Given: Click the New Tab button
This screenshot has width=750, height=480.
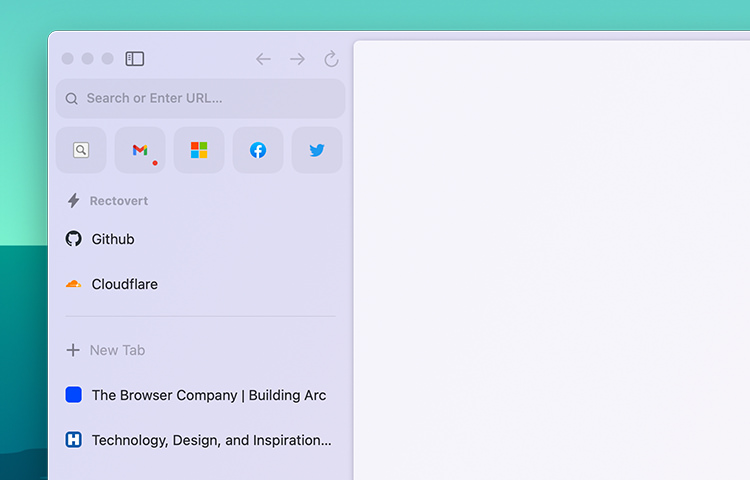Looking at the screenshot, I should coord(200,350).
